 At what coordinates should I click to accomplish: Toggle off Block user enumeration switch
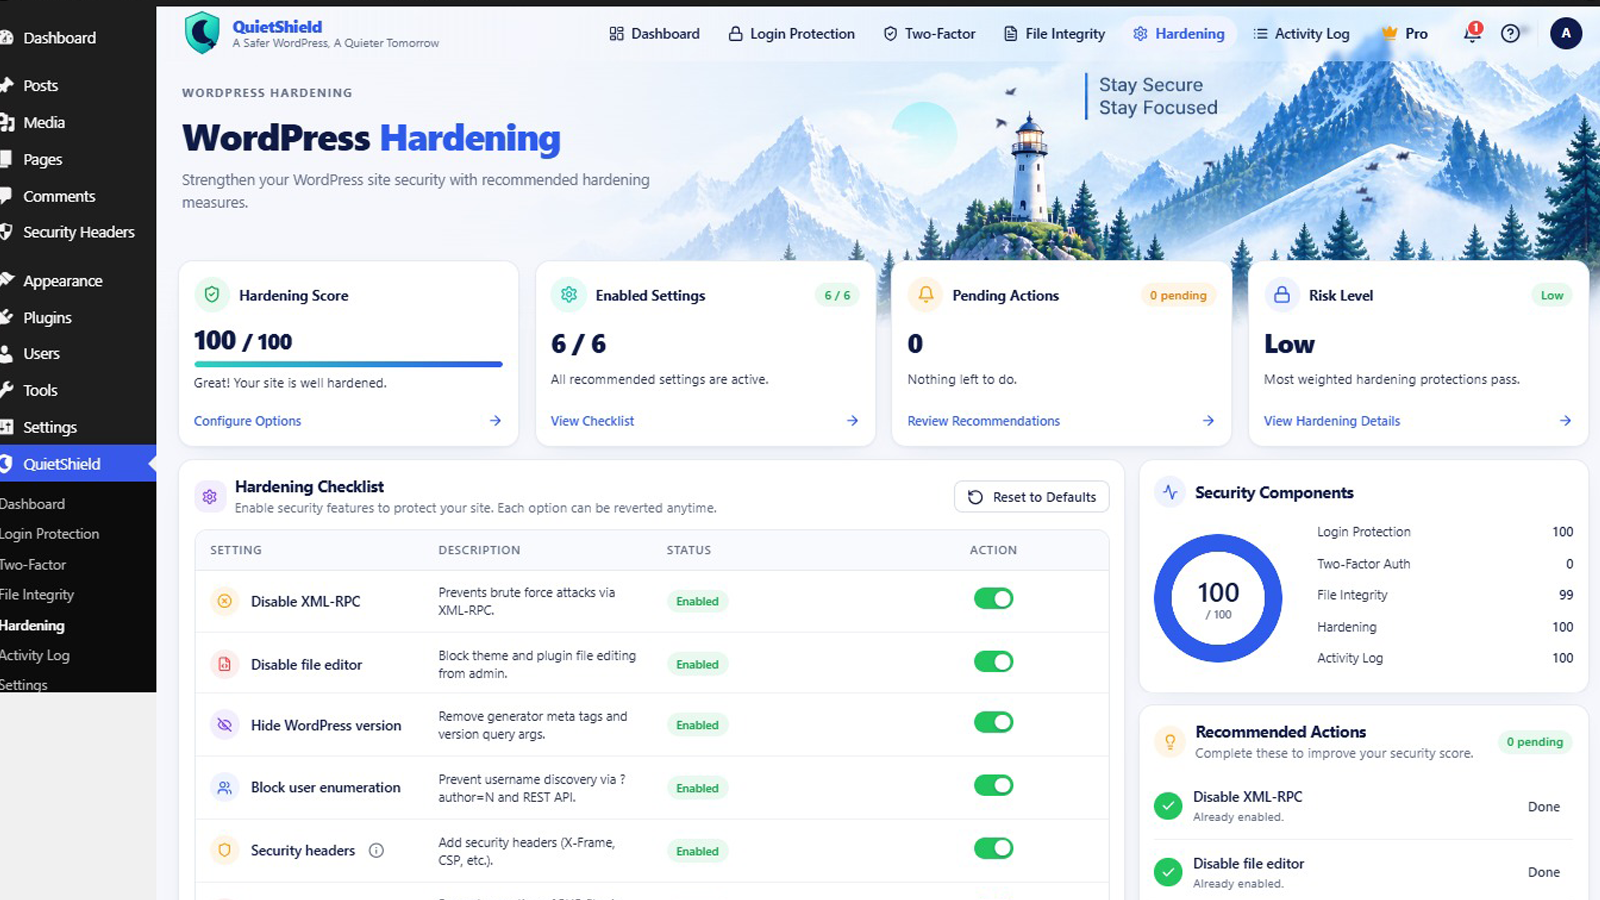[x=994, y=785]
